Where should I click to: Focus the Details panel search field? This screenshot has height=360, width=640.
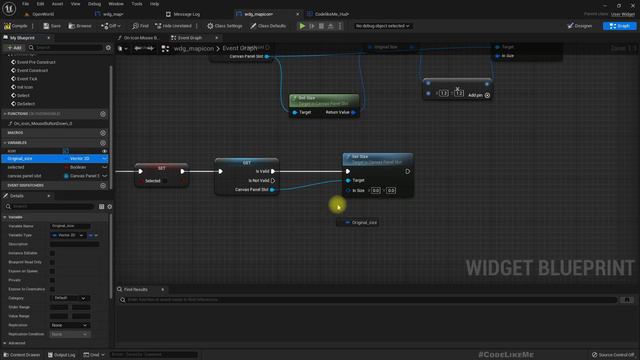click(50, 207)
